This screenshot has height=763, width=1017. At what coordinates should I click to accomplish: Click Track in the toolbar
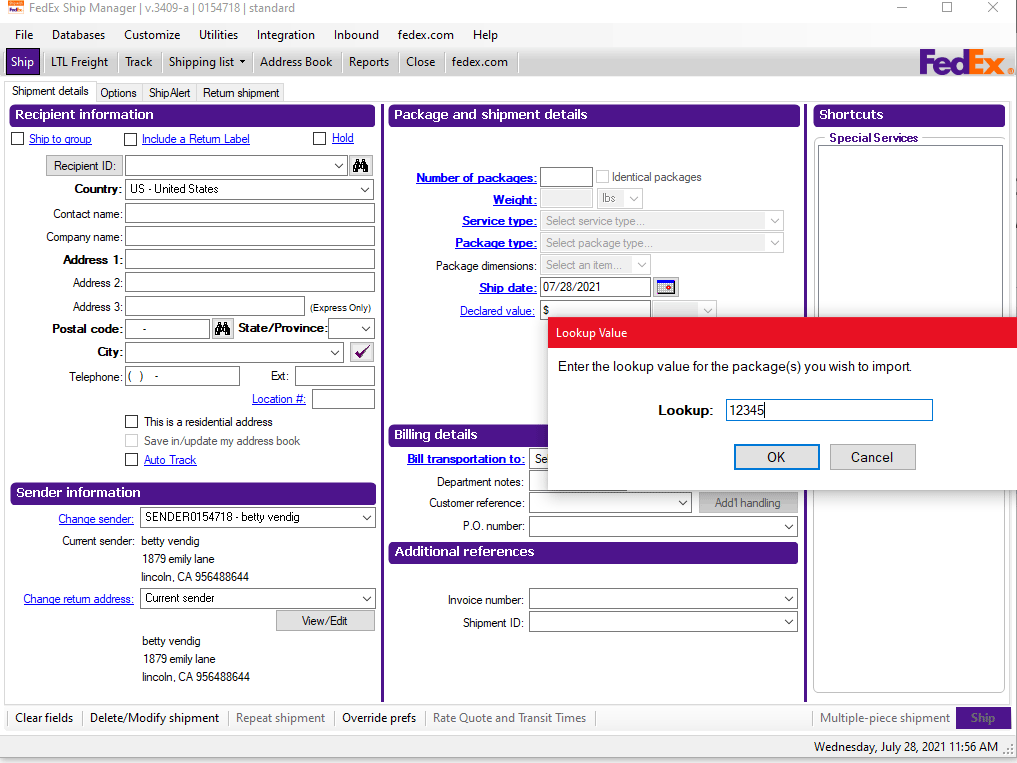coord(139,62)
